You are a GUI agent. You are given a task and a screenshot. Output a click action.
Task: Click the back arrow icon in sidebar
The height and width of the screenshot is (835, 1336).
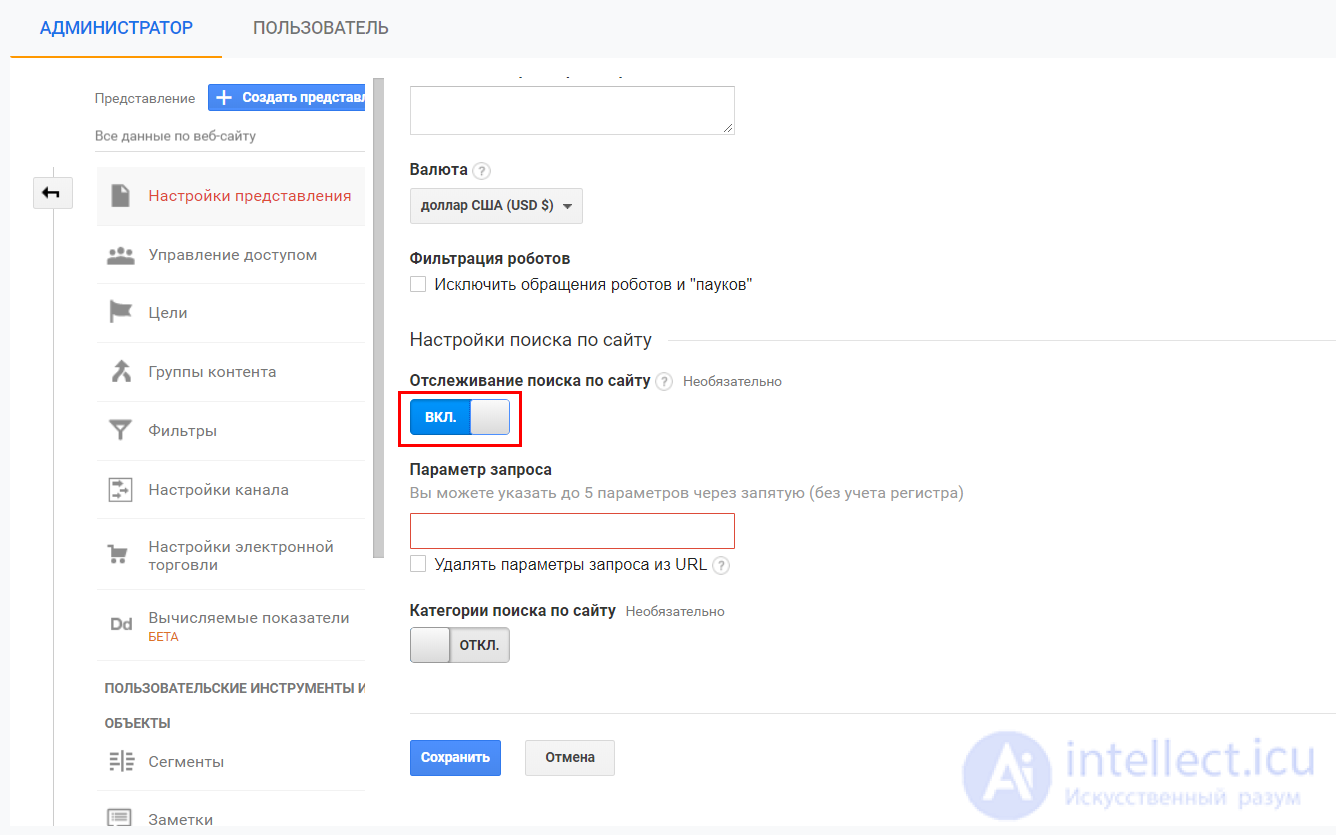pyautogui.click(x=52, y=193)
